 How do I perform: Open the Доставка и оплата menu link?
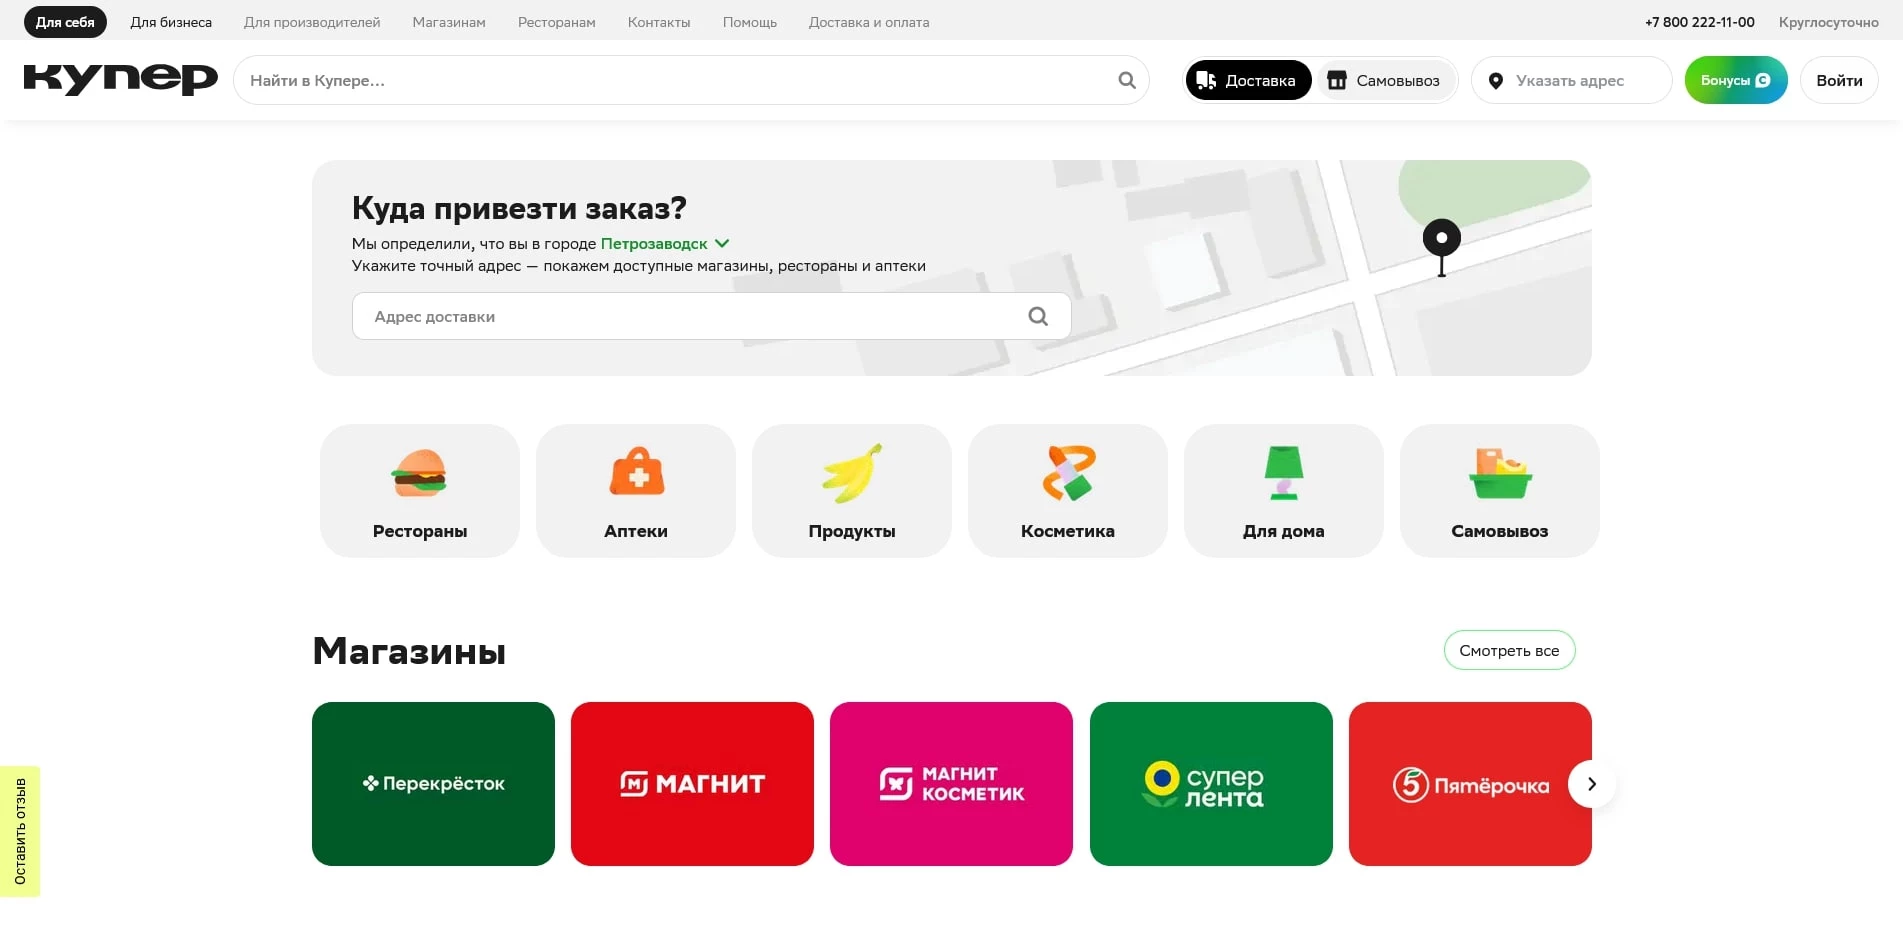(x=869, y=22)
